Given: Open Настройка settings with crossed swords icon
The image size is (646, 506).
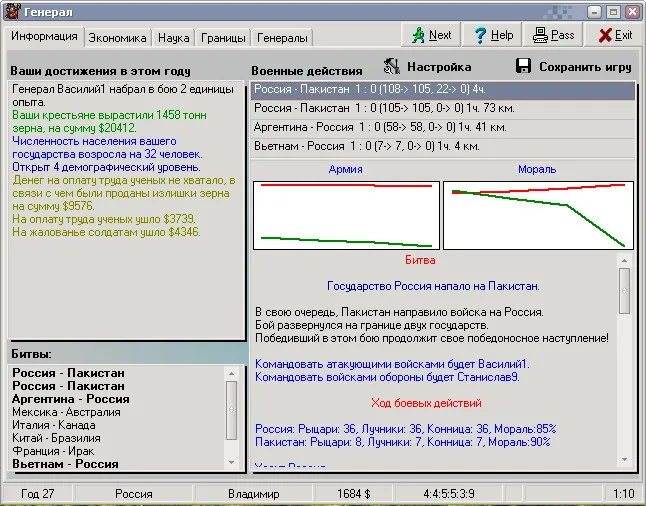Looking at the screenshot, I should coord(426,67).
